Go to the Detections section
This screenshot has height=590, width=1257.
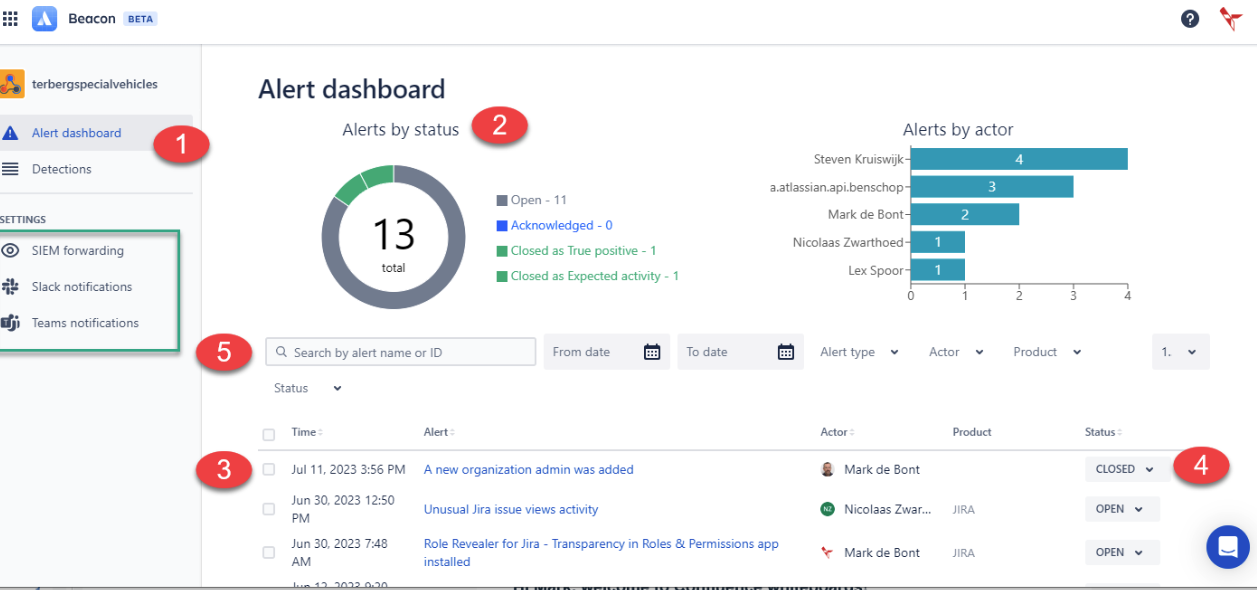click(62, 169)
